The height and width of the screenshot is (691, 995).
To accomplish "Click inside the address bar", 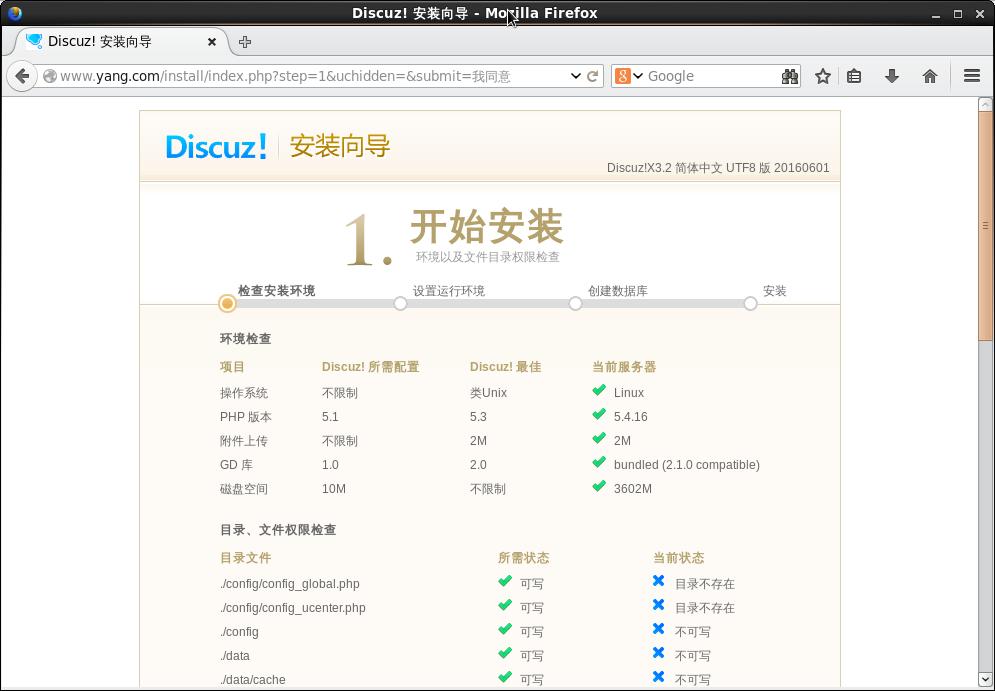I will (x=300, y=75).
